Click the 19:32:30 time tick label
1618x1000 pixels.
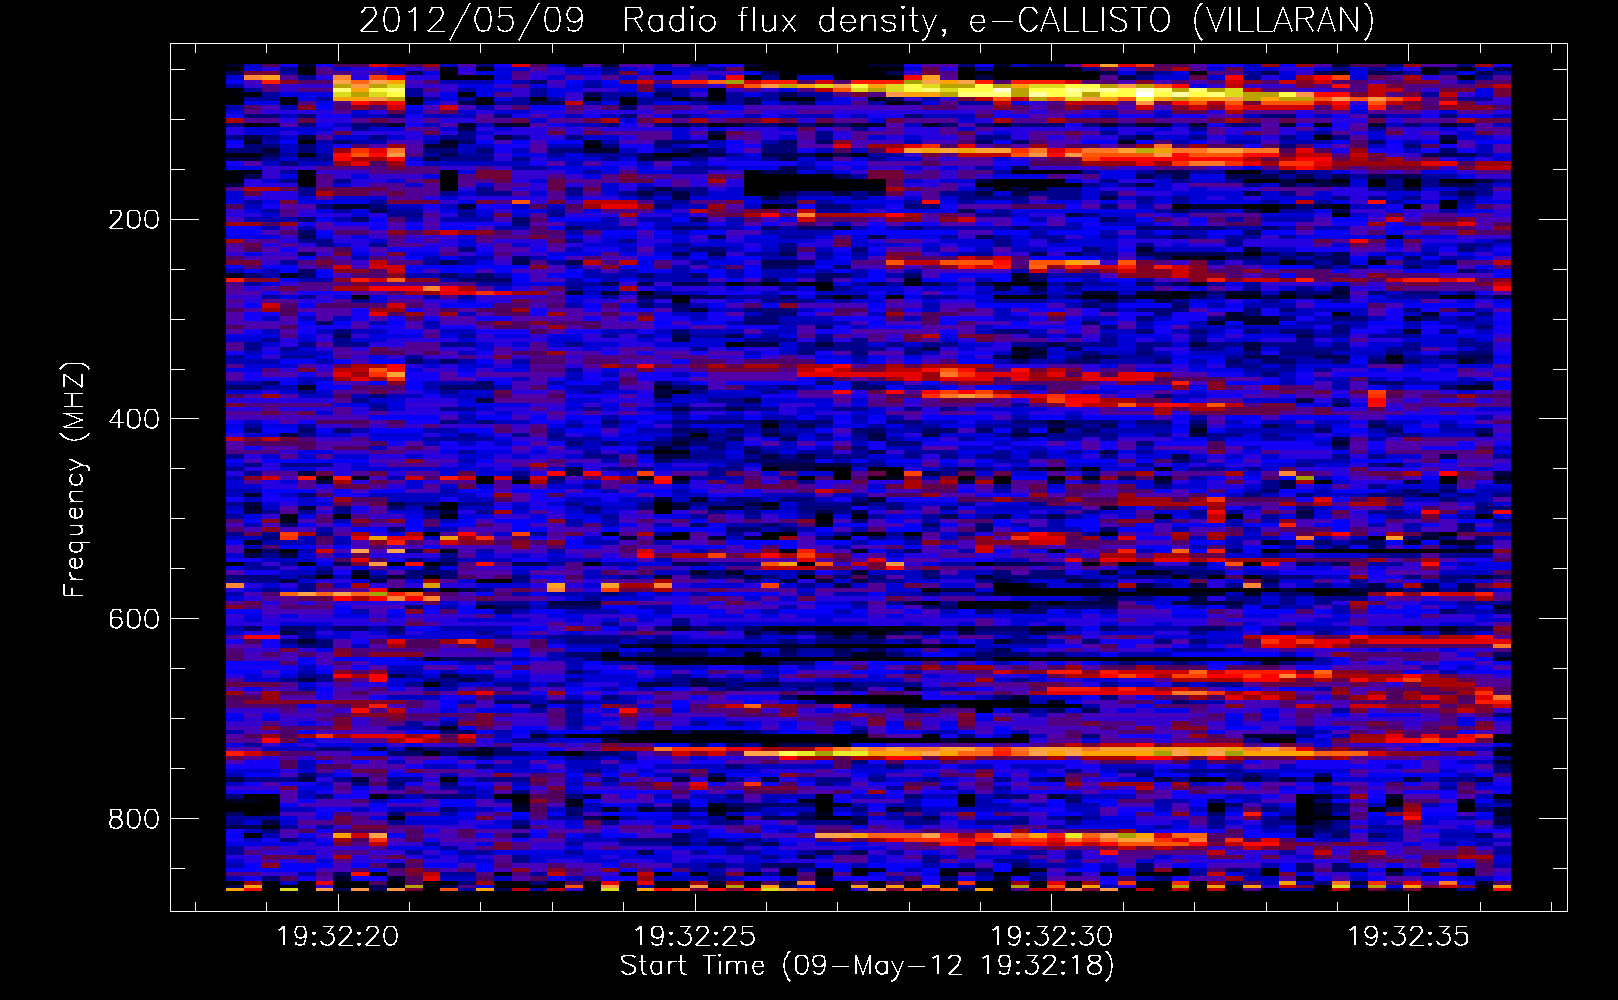pos(1052,937)
